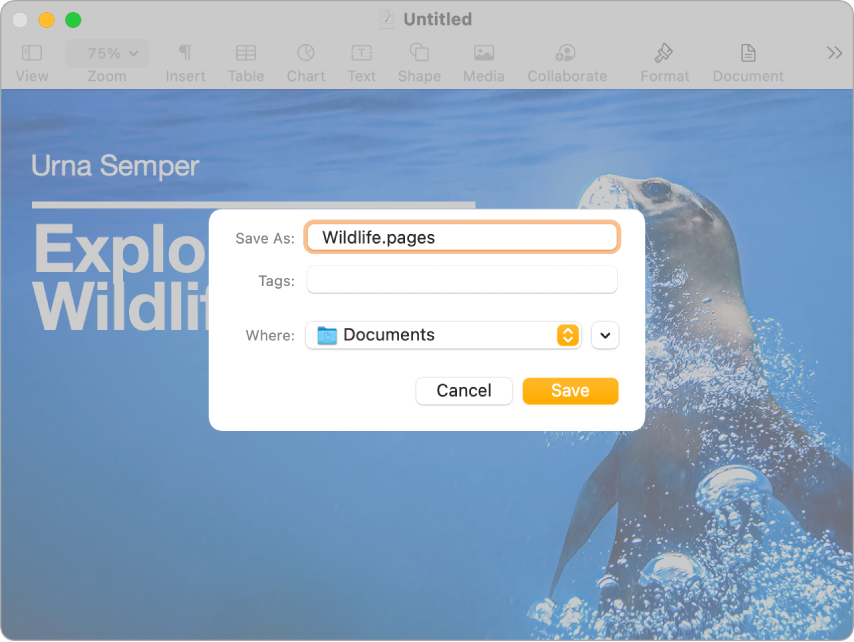Open the Media insert icon

tap(483, 53)
